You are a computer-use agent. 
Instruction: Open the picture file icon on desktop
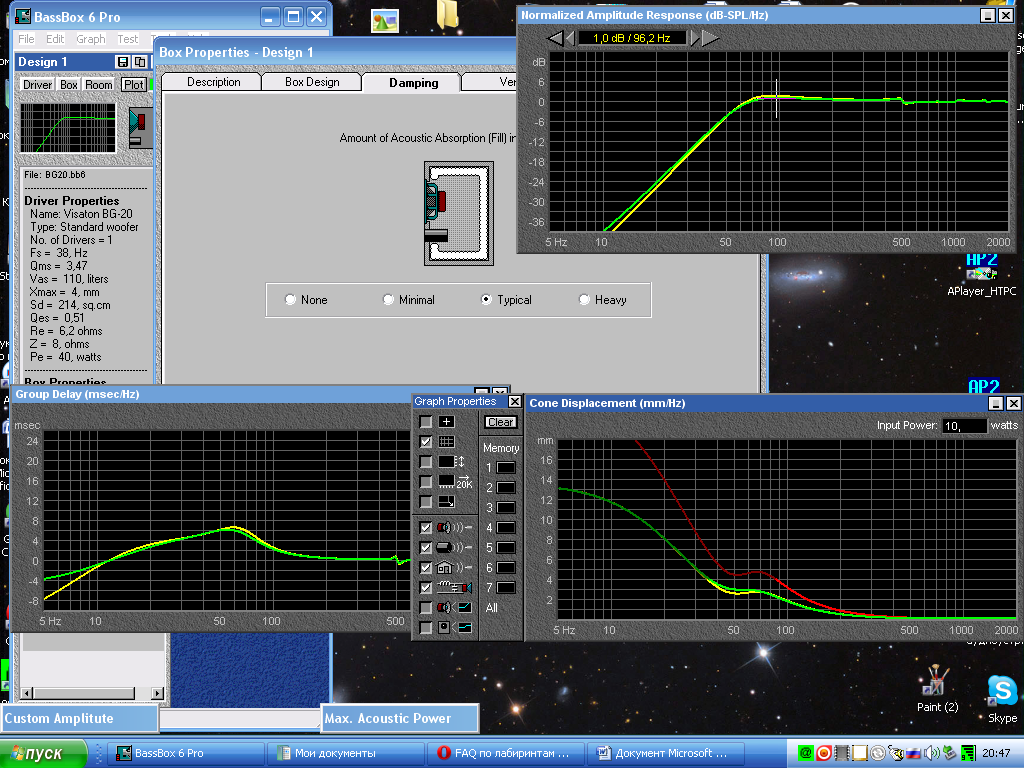click(385, 21)
